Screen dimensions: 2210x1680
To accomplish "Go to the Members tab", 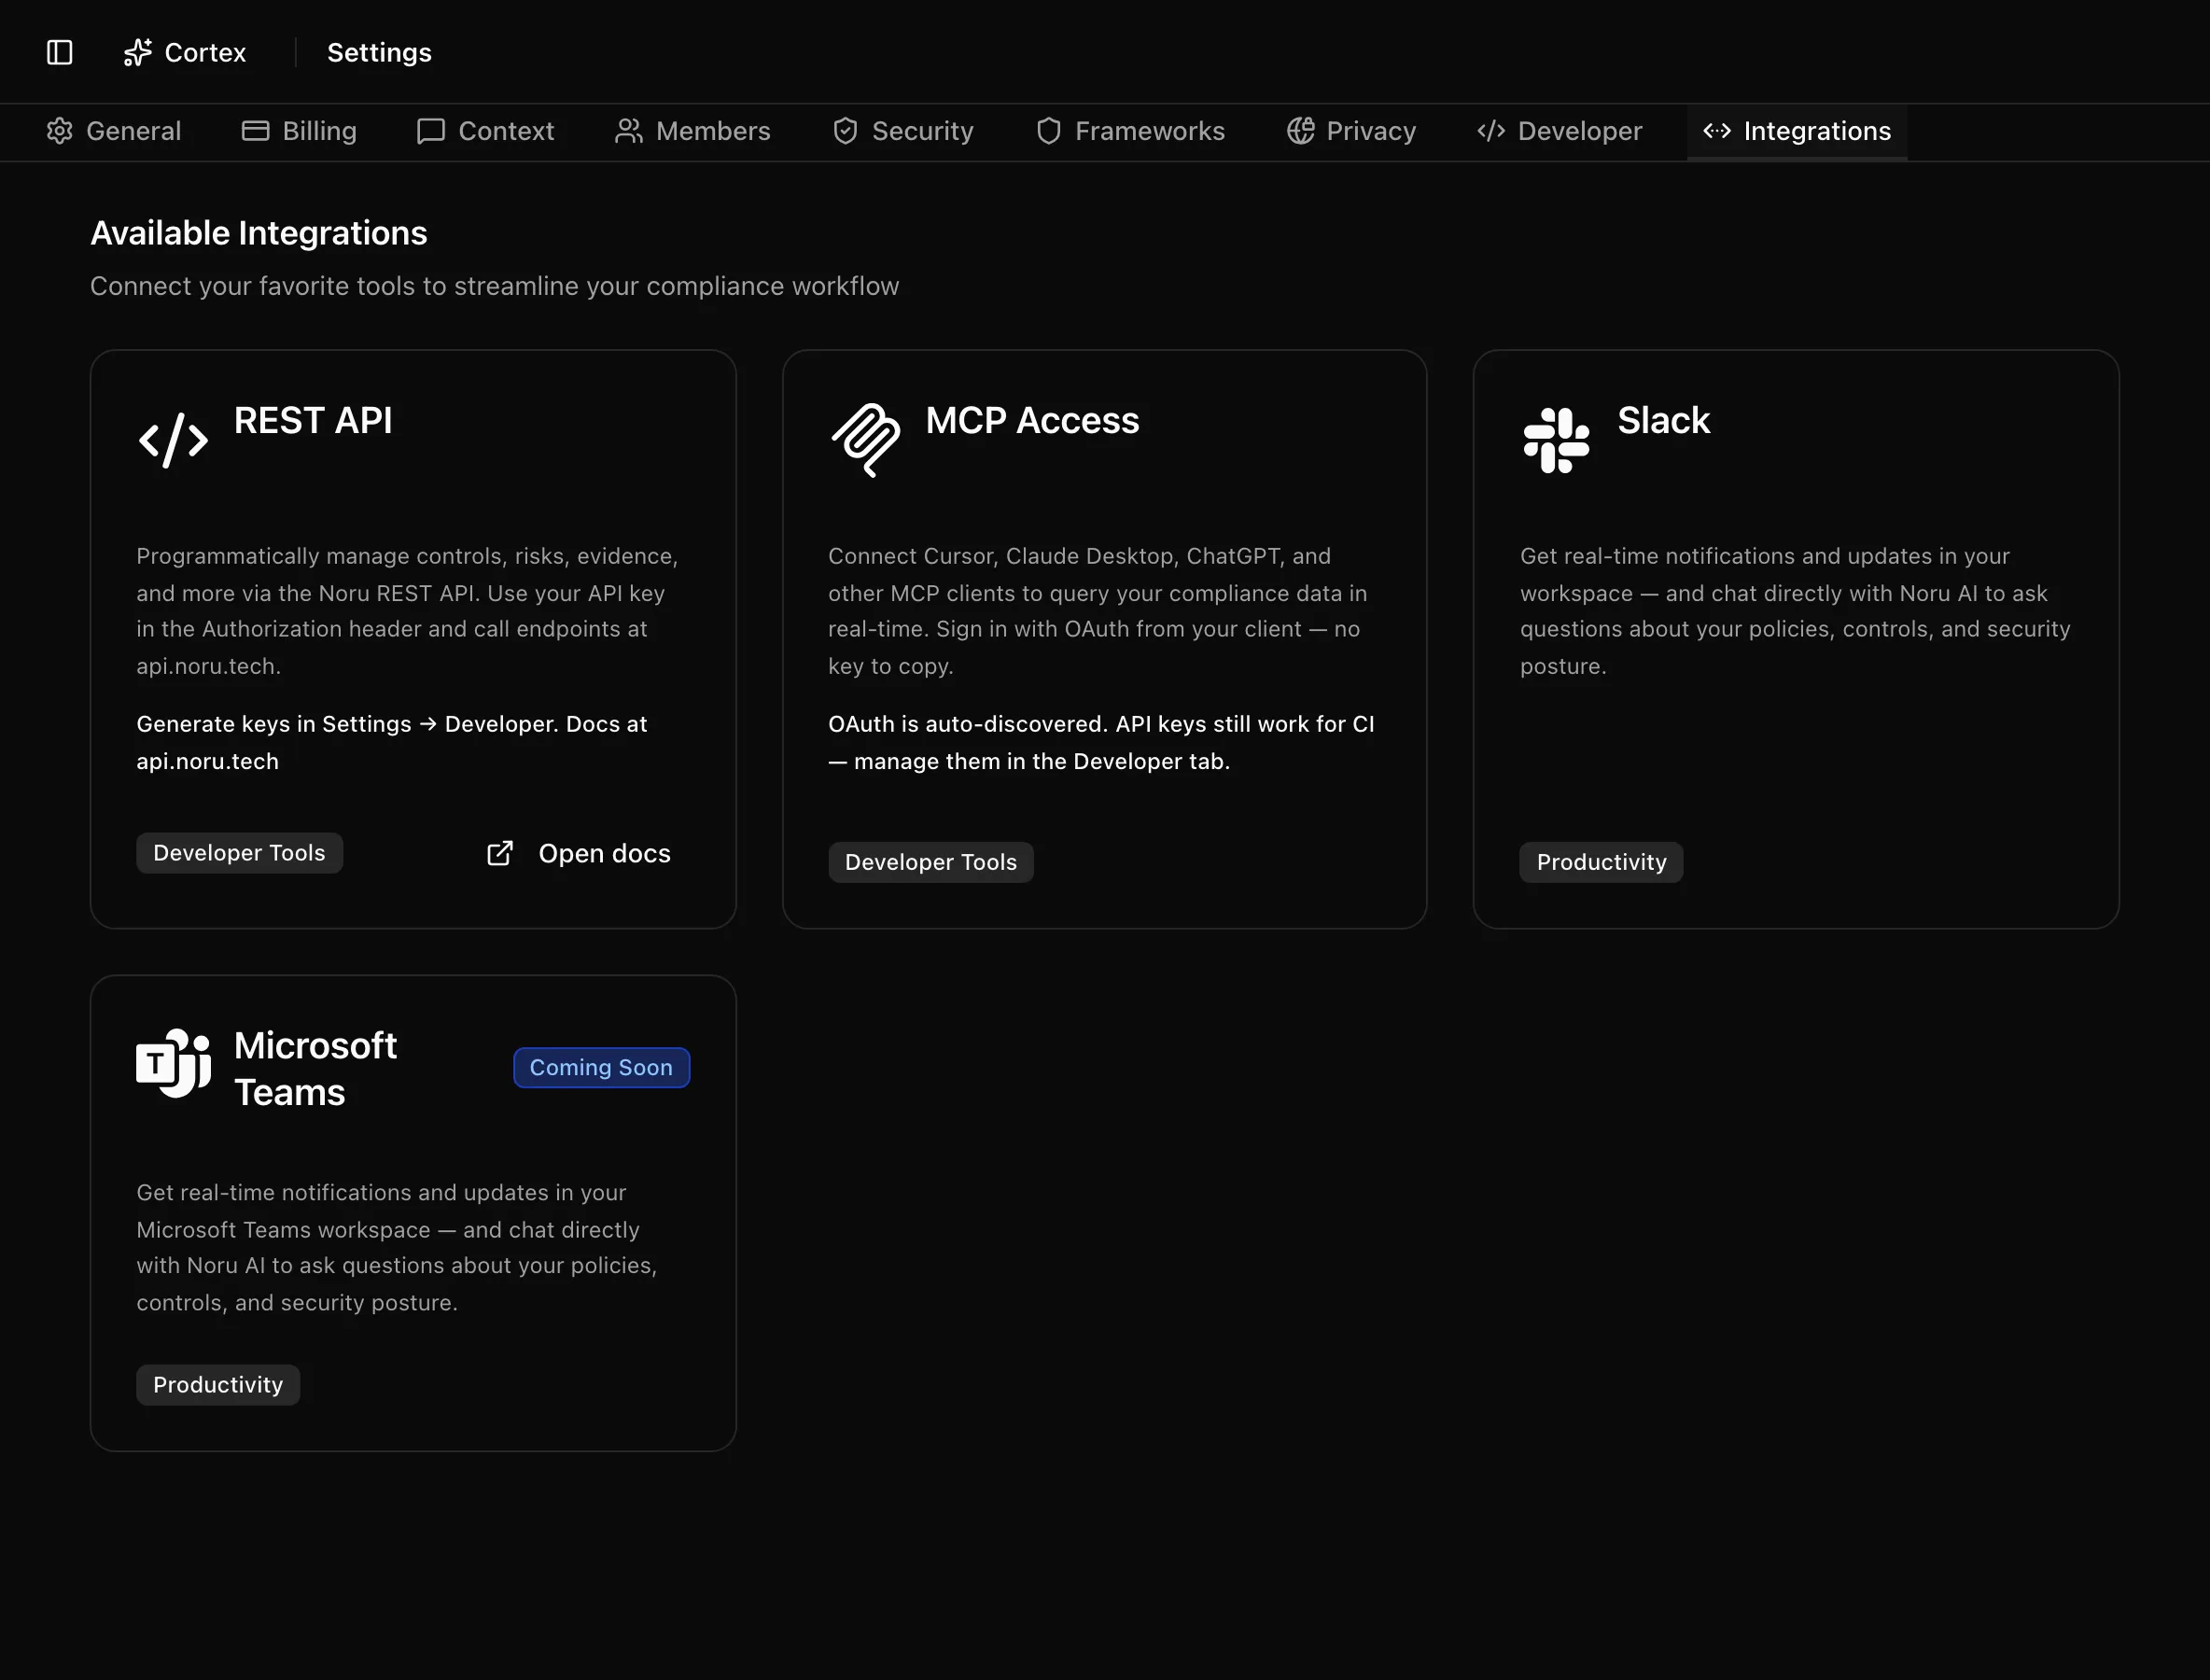I will (x=693, y=131).
